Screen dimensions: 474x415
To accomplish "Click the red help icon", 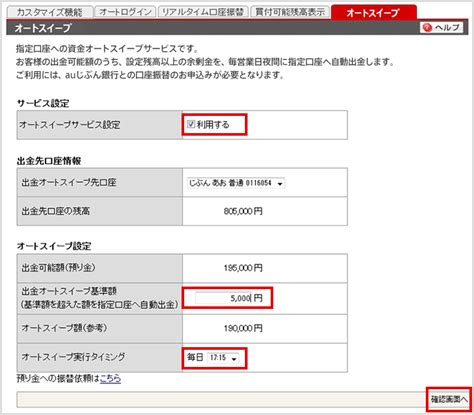I will click(x=427, y=28).
